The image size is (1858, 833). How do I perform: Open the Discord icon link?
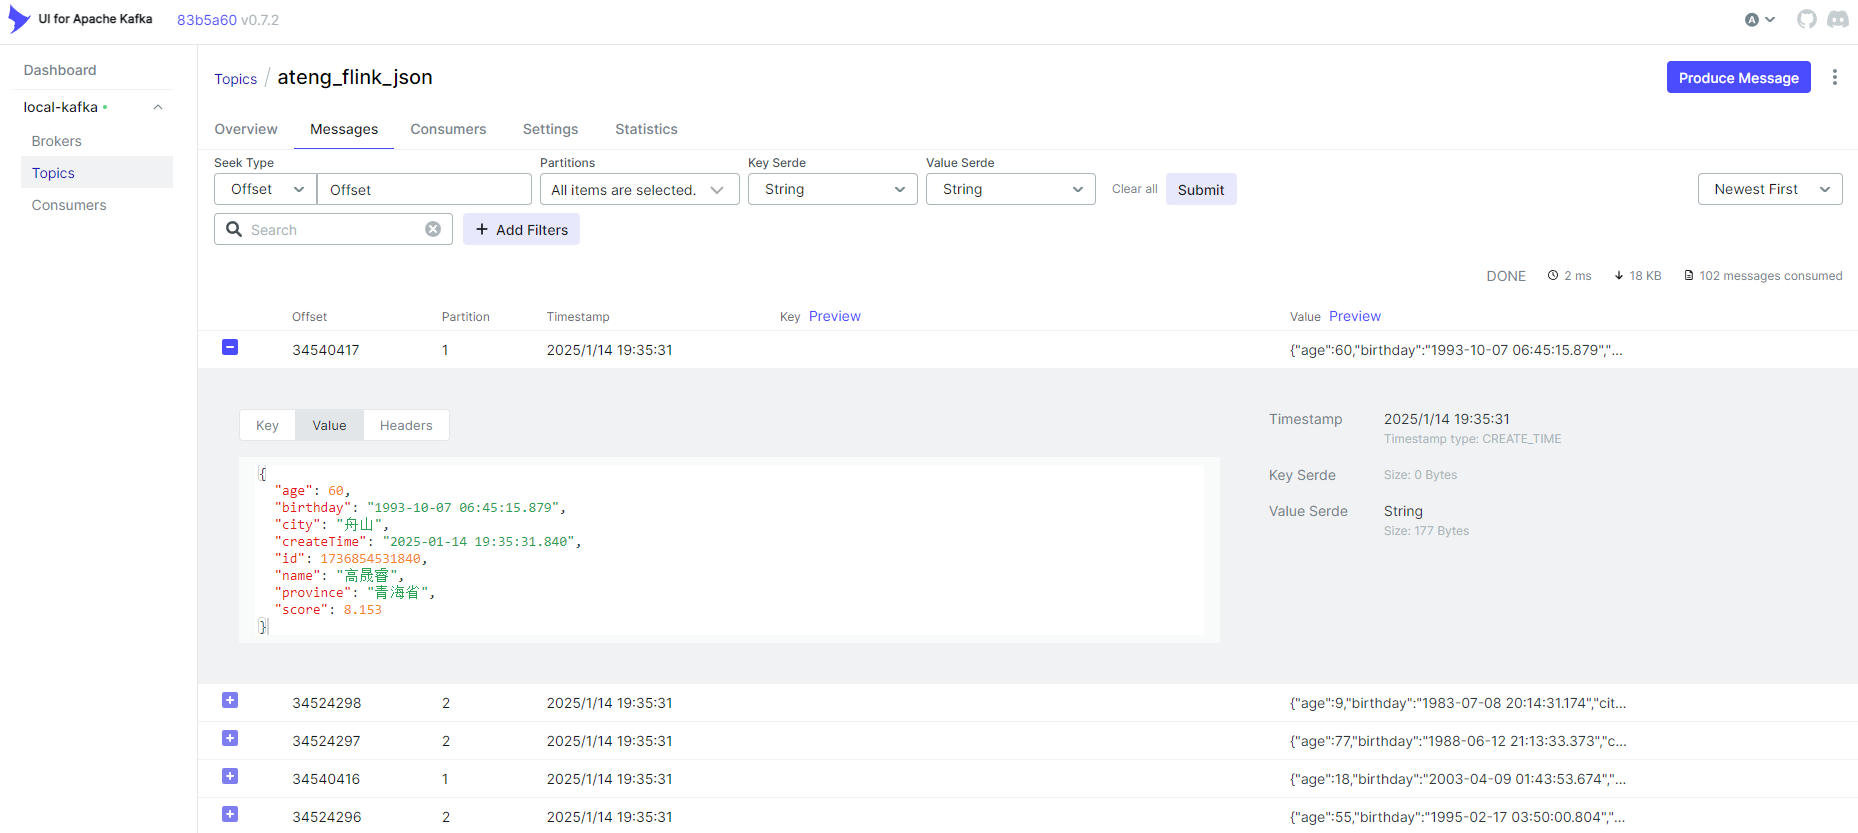click(1838, 20)
